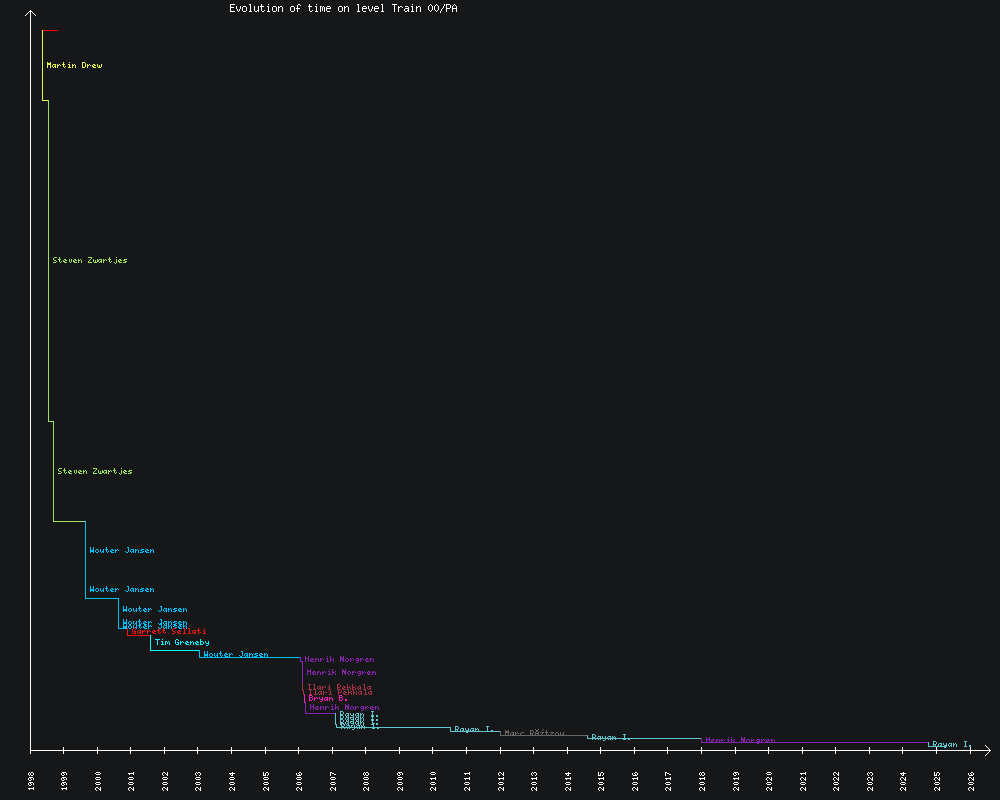1000x800 pixels.
Task: Click the Rayan I. label near 2015
Action: tap(611, 738)
